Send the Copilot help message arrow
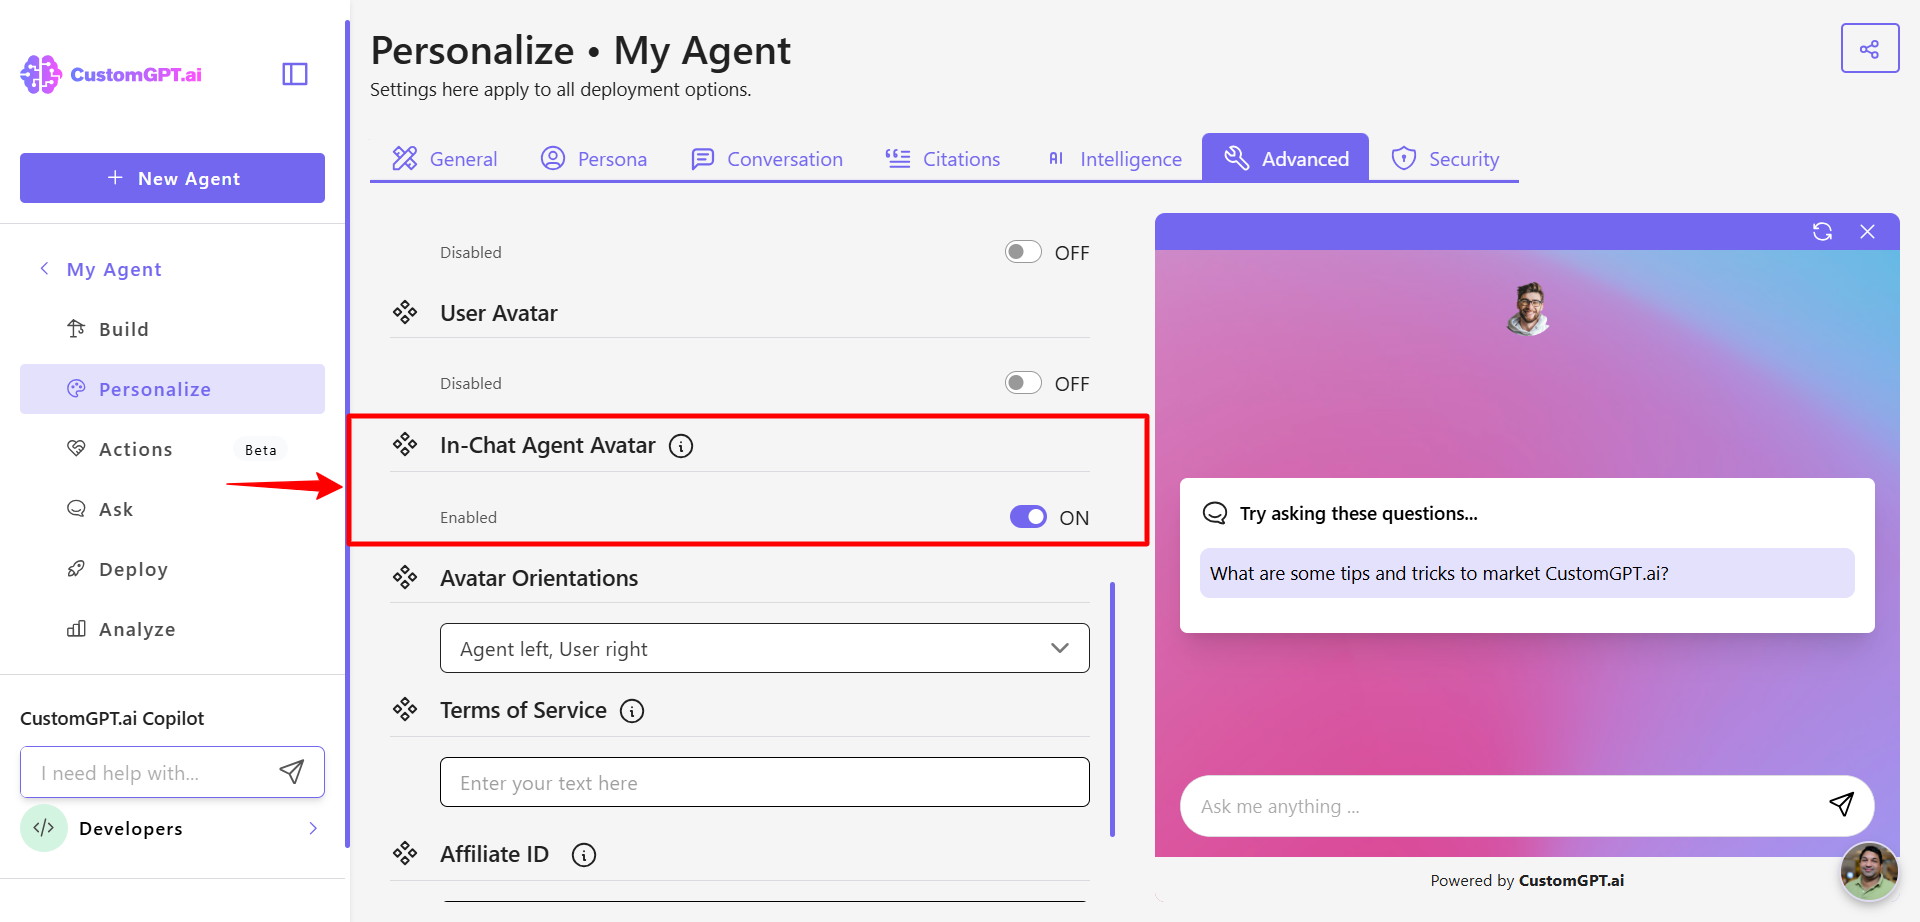Screen dimensions: 1920x922 [291, 771]
